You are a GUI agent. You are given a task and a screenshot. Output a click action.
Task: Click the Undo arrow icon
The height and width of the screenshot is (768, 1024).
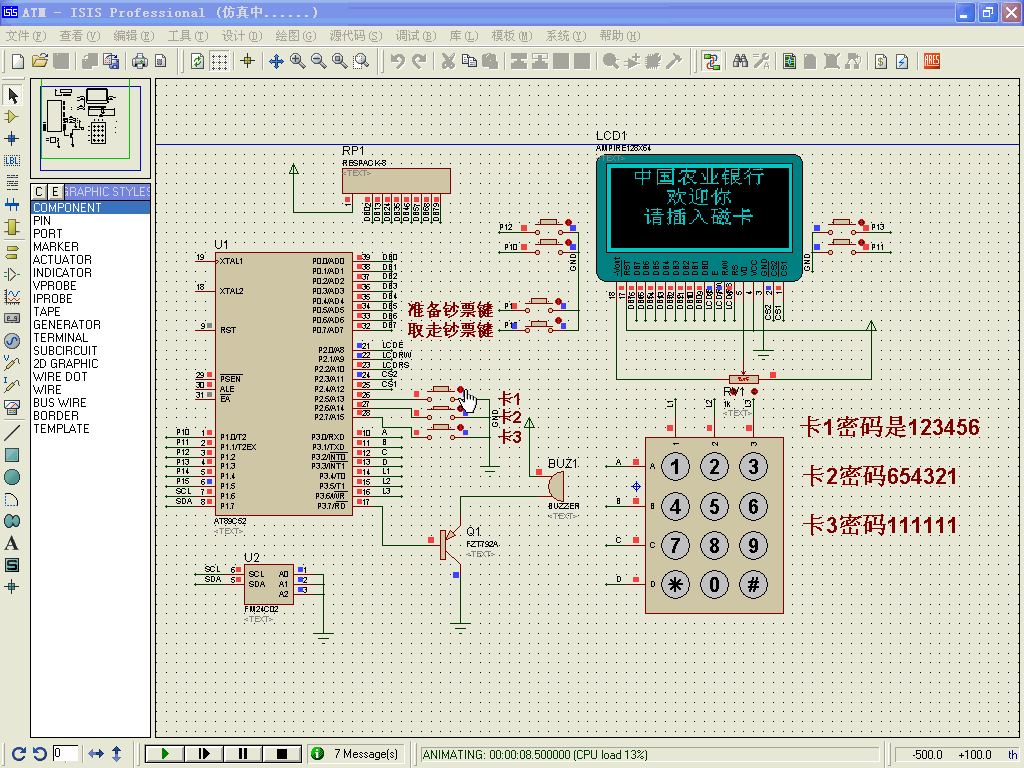point(397,61)
